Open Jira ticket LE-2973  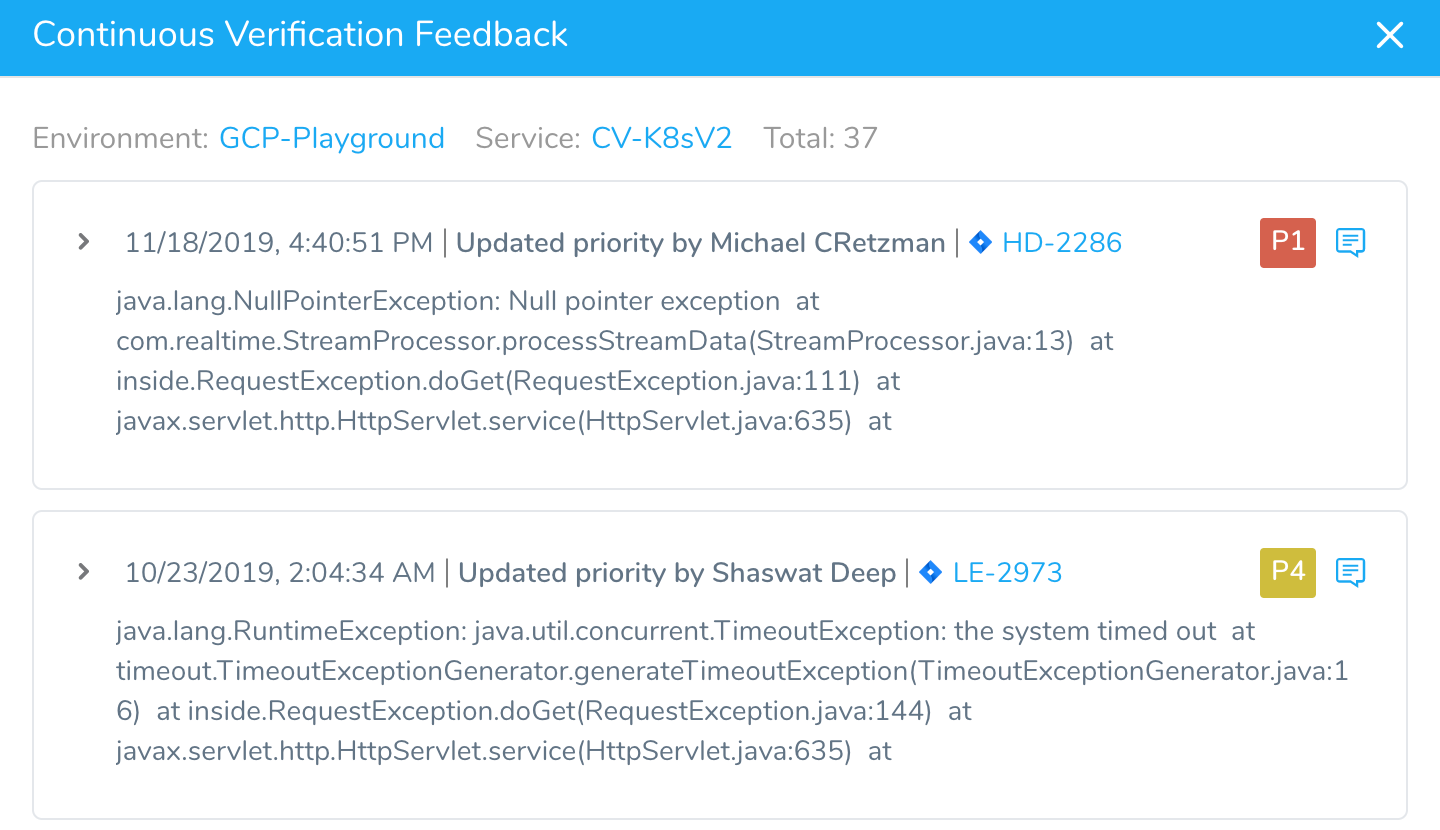(x=1007, y=573)
